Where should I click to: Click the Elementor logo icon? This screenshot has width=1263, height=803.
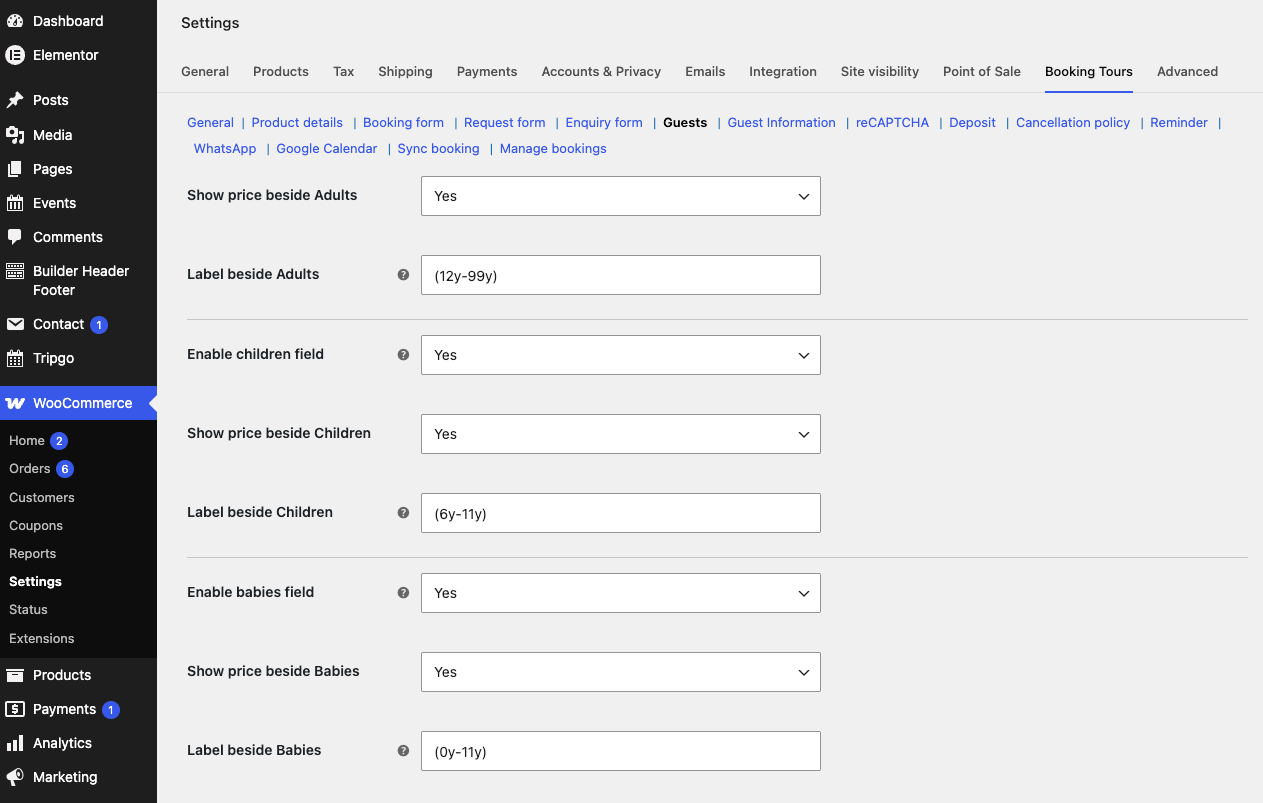pos(15,55)
